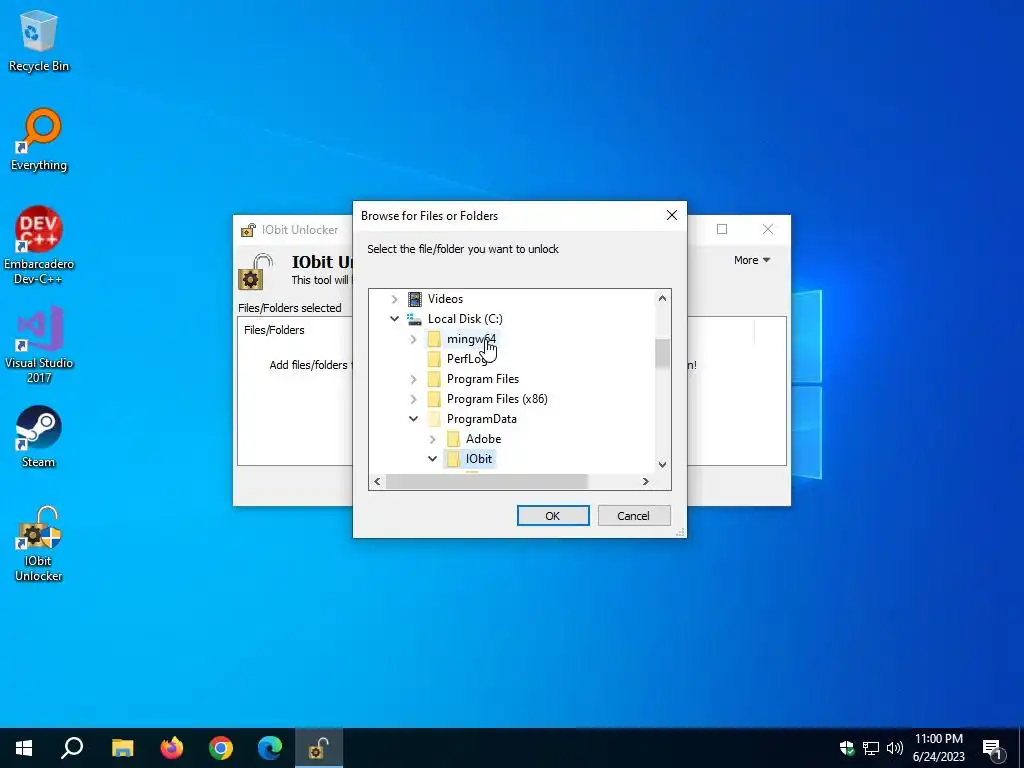The width and height of the screenshot is (1024, 768).
Task: Click the tree scroll left arrow
Action: tap(377, 481)
